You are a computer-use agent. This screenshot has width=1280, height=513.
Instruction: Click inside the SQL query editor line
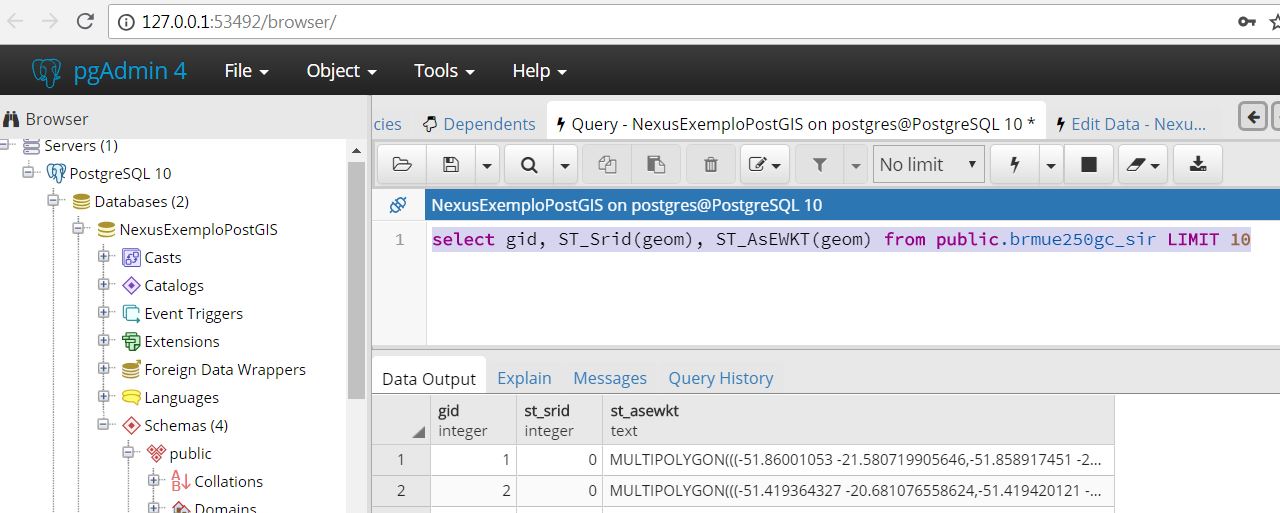[841, 240]
